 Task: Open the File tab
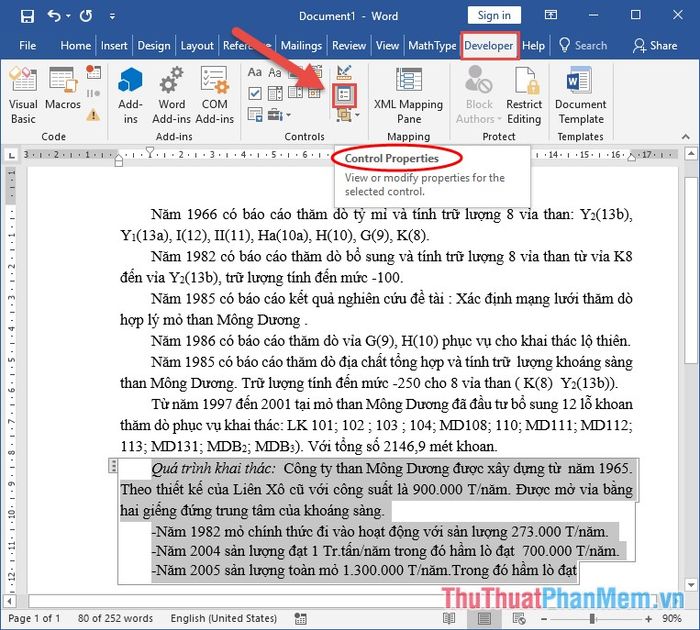[x=28, y=46]
